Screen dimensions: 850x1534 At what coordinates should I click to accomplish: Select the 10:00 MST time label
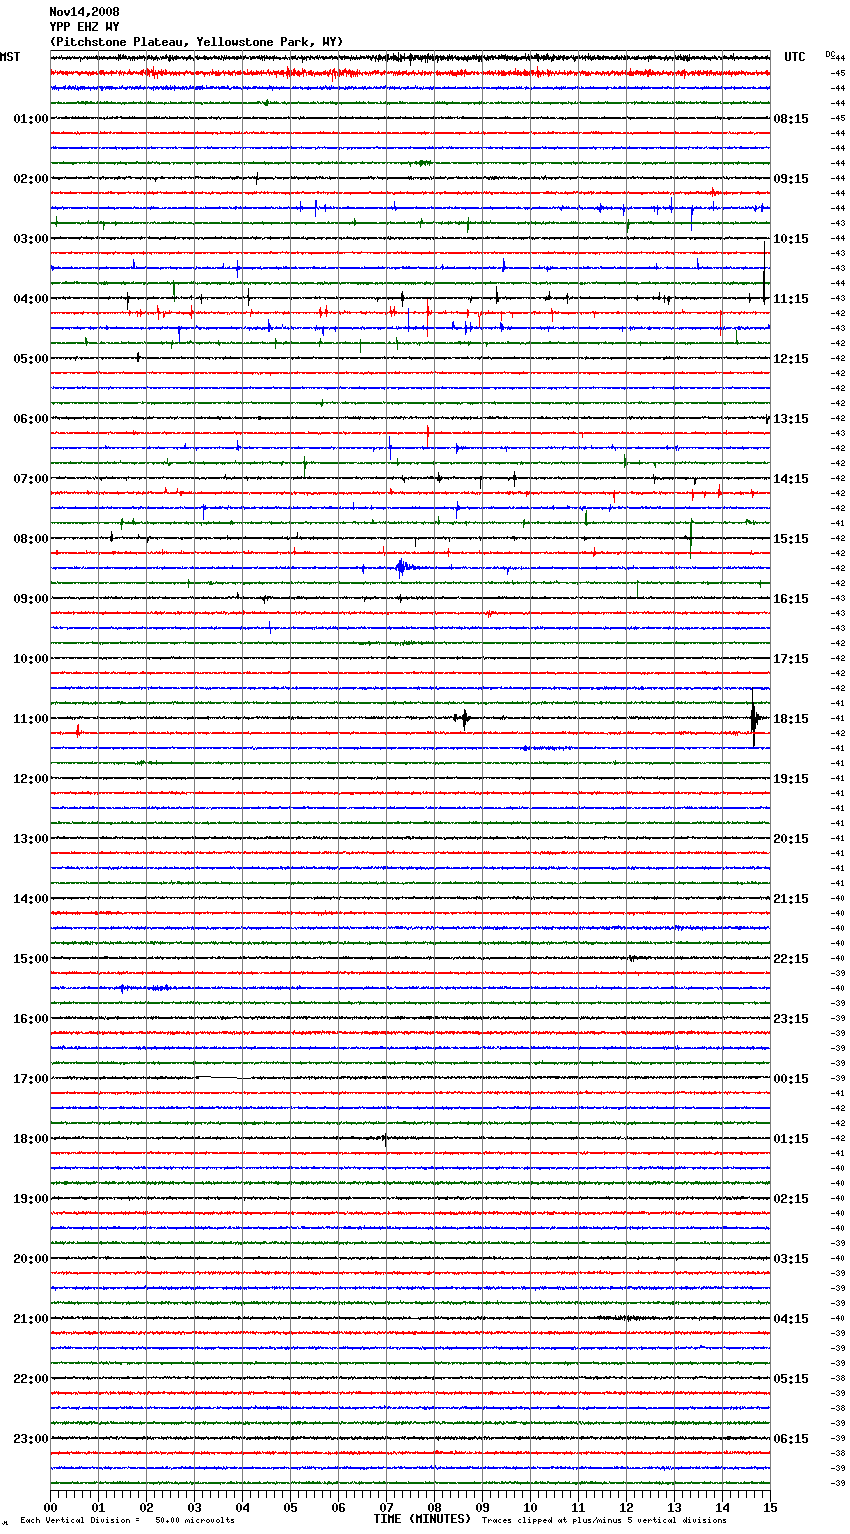(31, 659)
